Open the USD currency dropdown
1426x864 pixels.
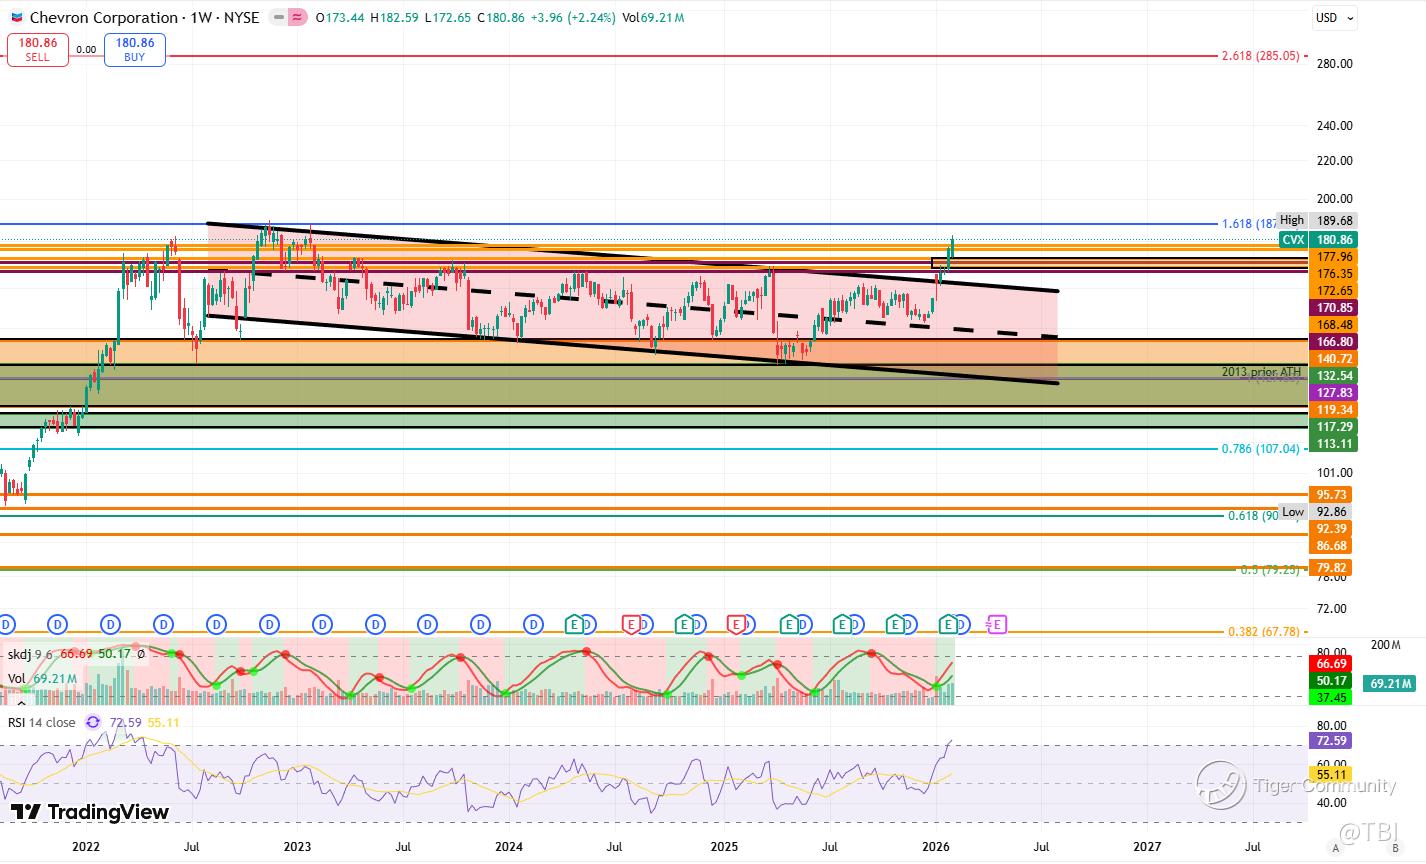point(1334,18)
